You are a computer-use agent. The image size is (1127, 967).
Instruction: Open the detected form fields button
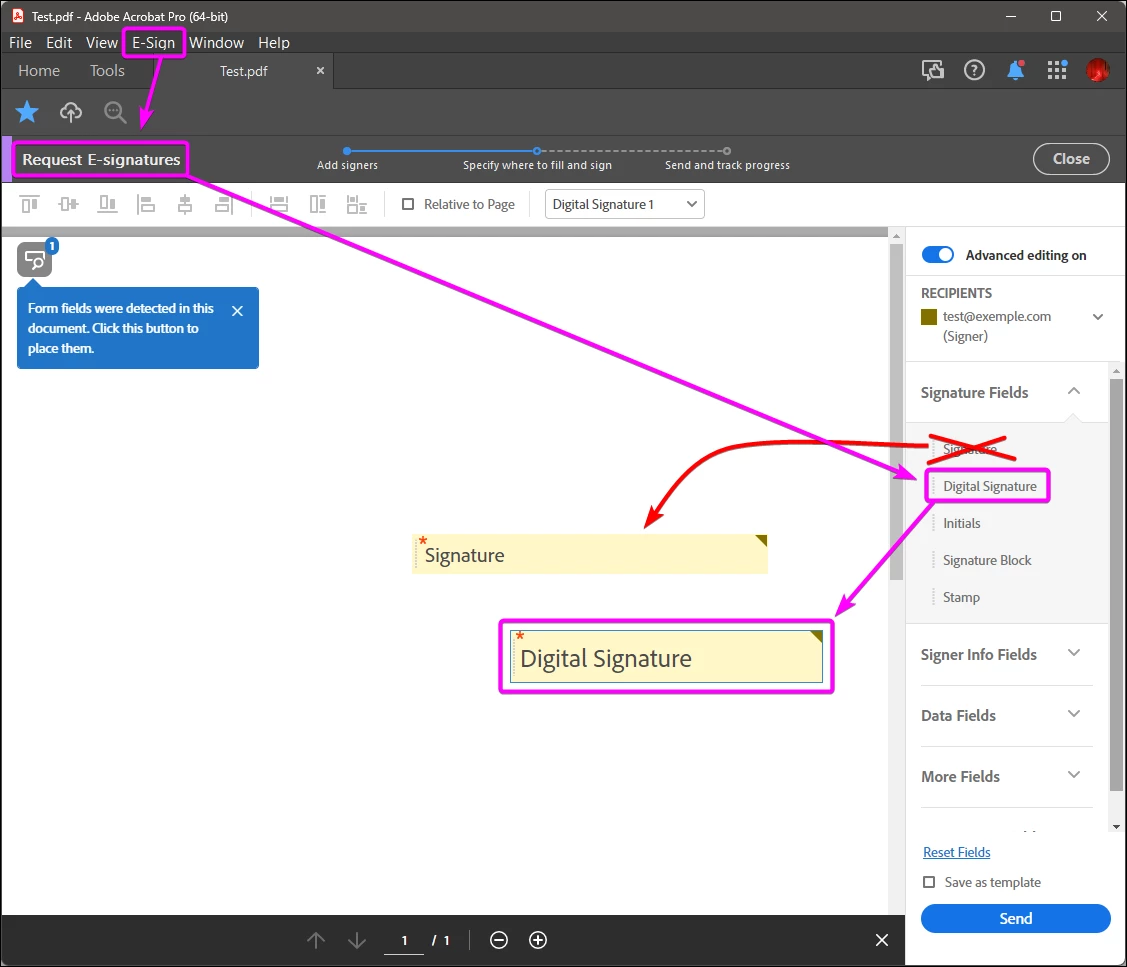[x=34, y=260]
